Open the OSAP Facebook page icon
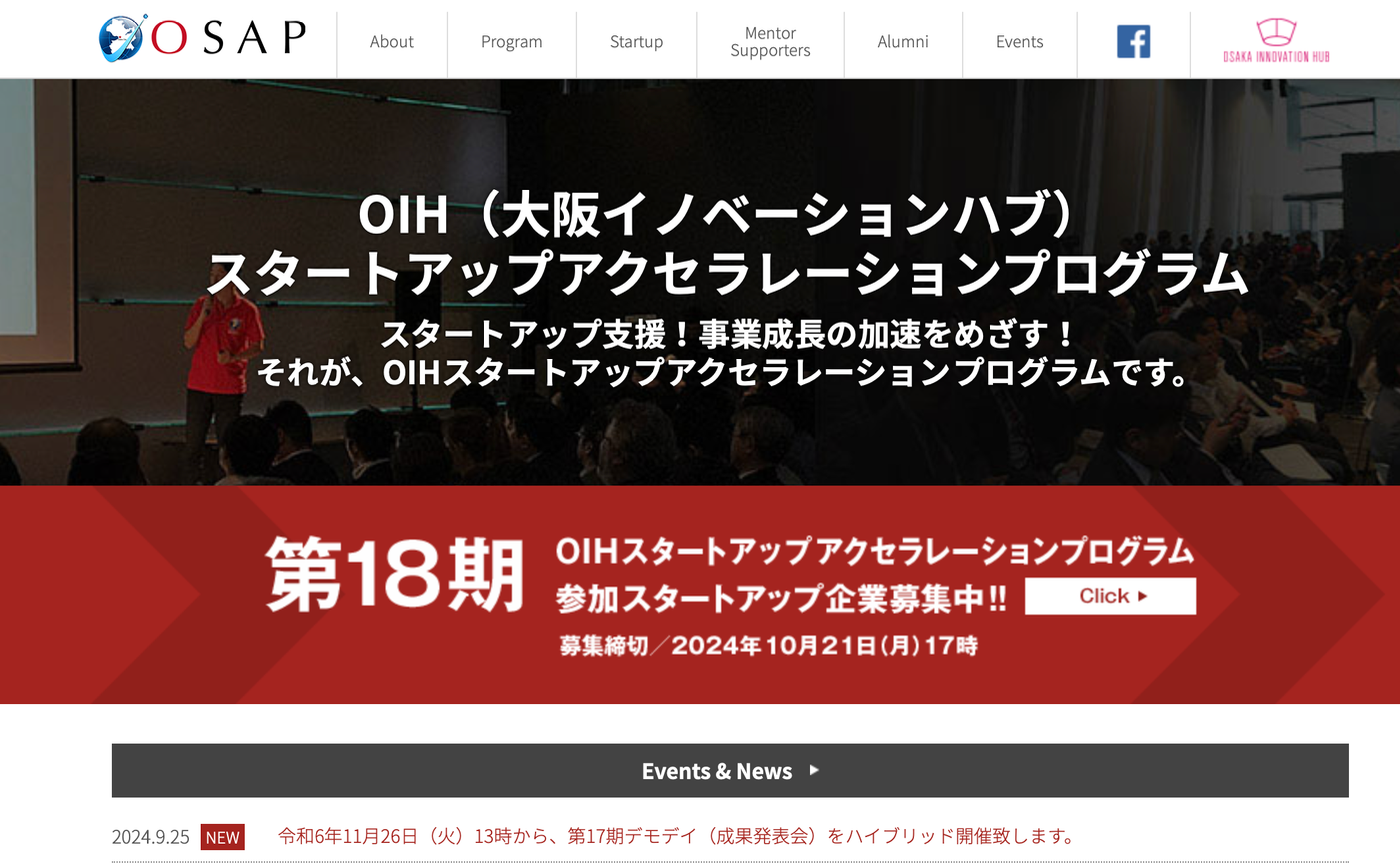This screenshot has width=1400, height=864. click(x=1133, y=43)
